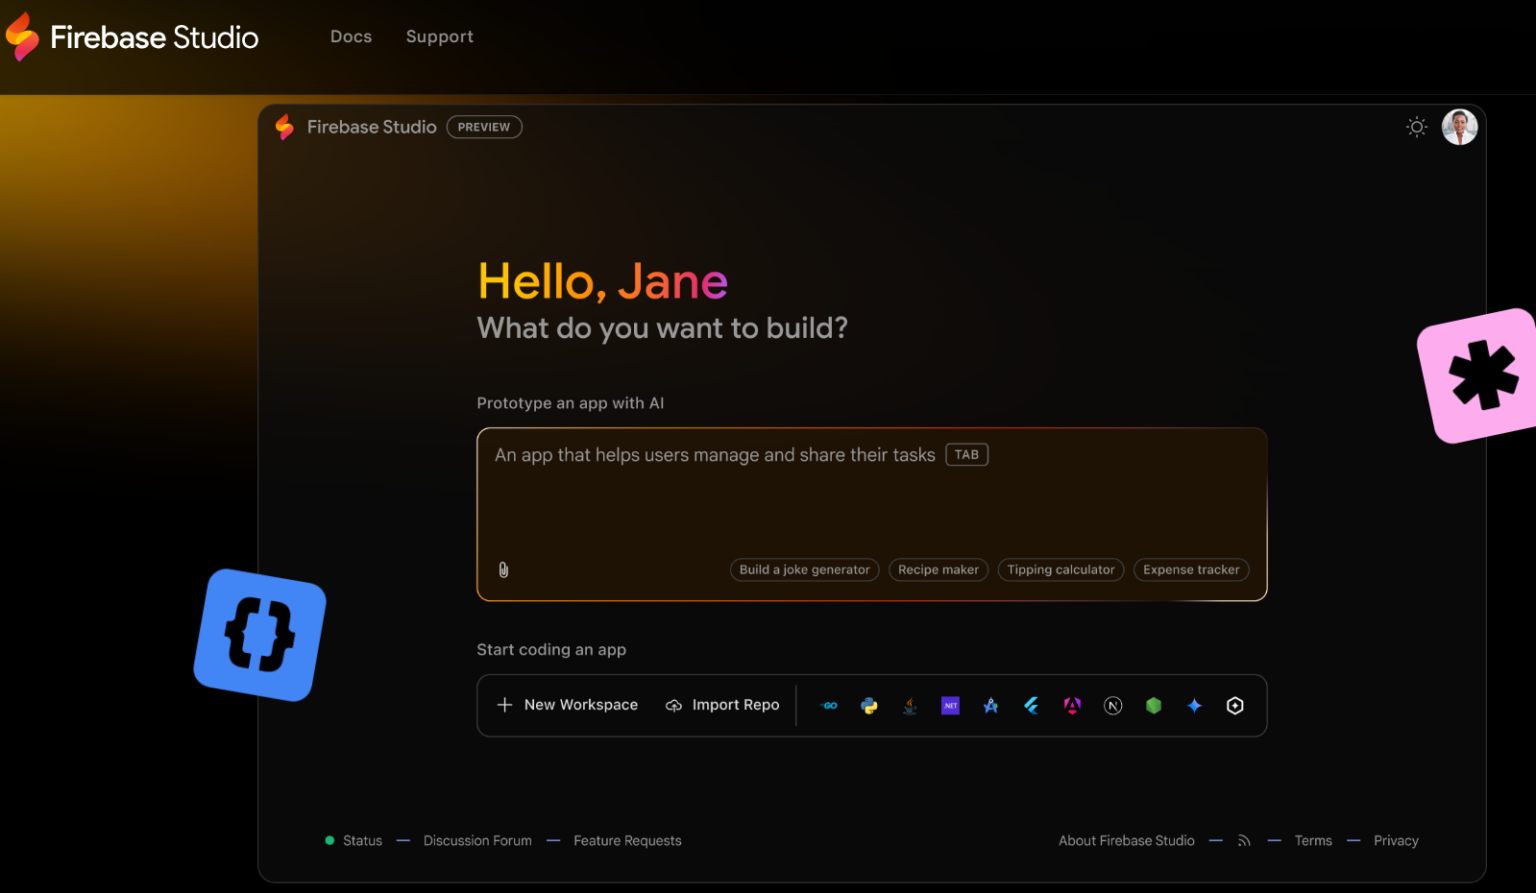The image size is (1536, 893).
Task: Click the paperclip attachment icon
Action: [x=503, y=569]
